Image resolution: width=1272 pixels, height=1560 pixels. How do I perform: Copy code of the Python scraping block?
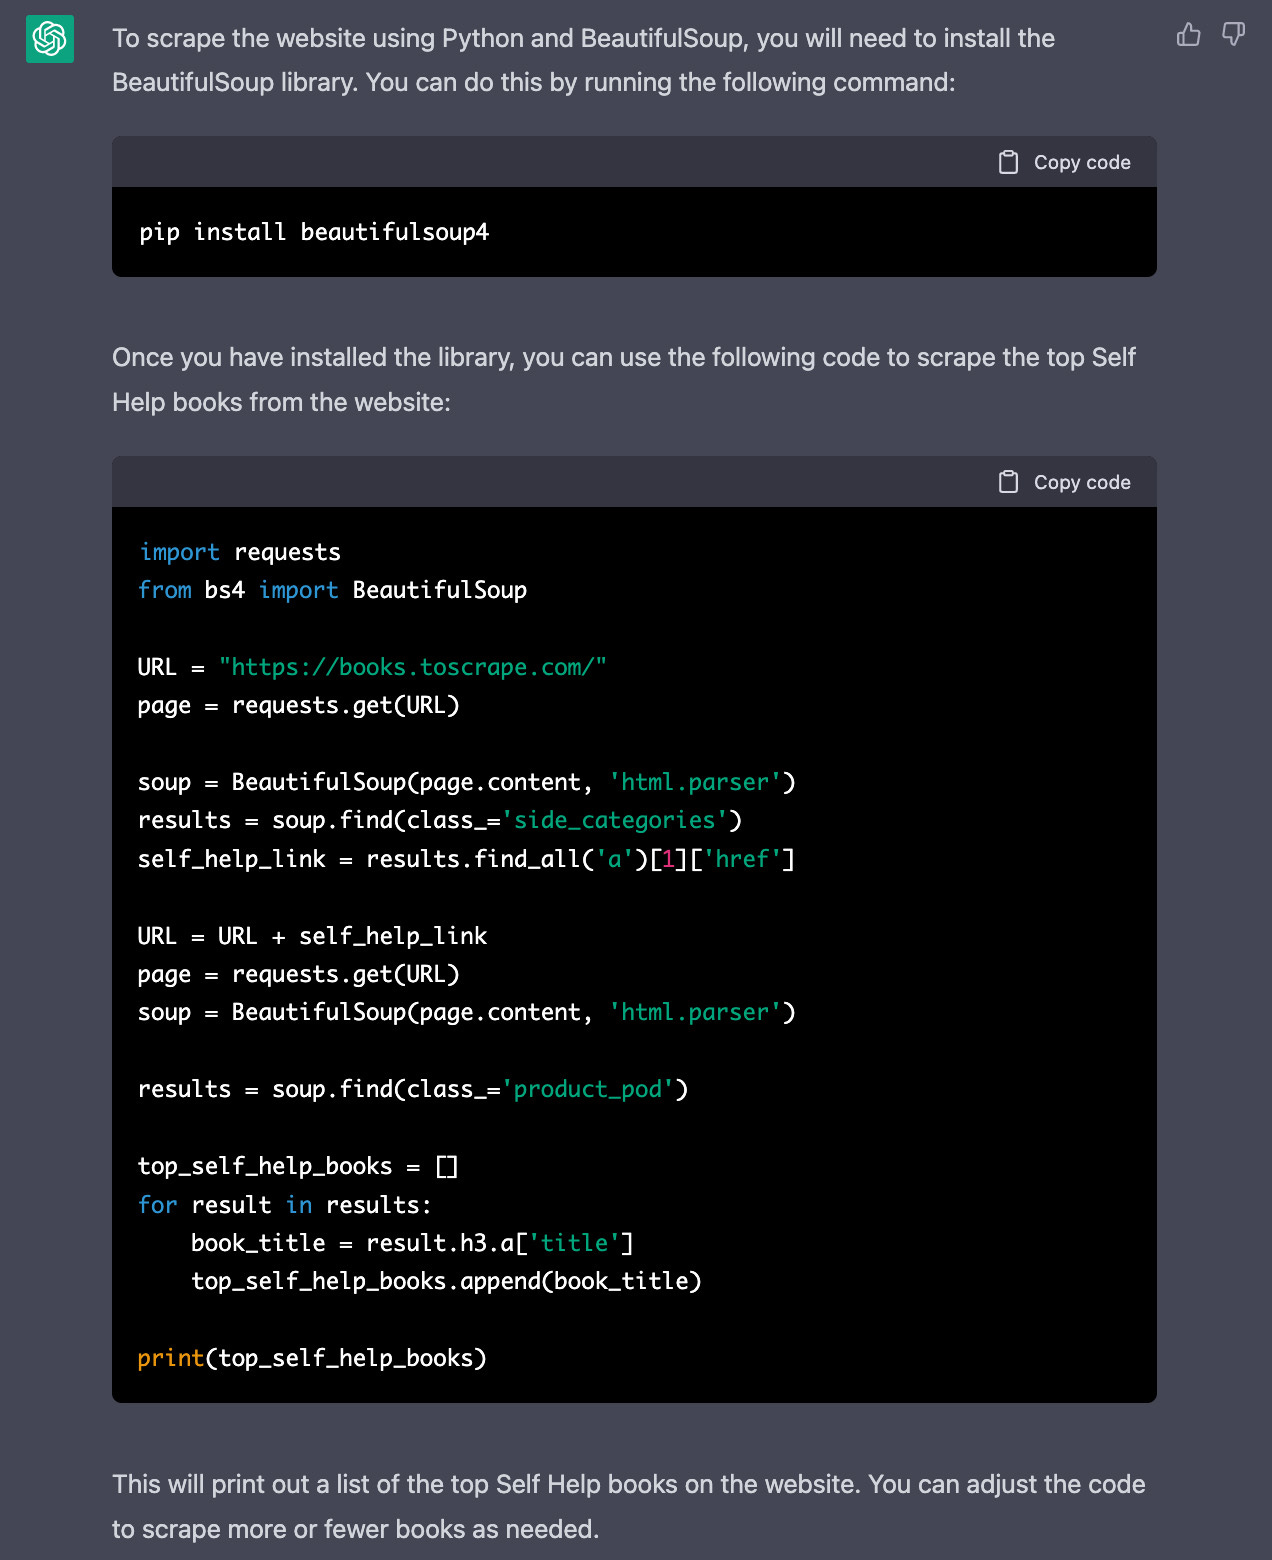click(x=1064, y=482)
